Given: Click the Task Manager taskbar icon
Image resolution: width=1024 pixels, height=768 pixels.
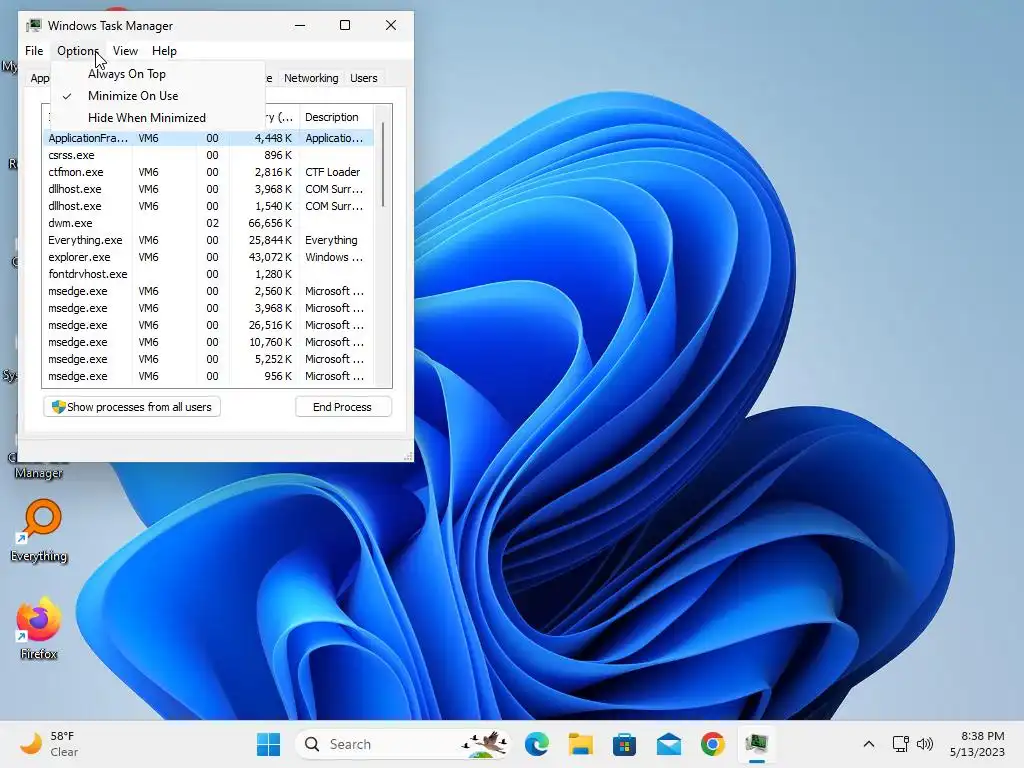Looking at the screenshot, I should (756, 744).
